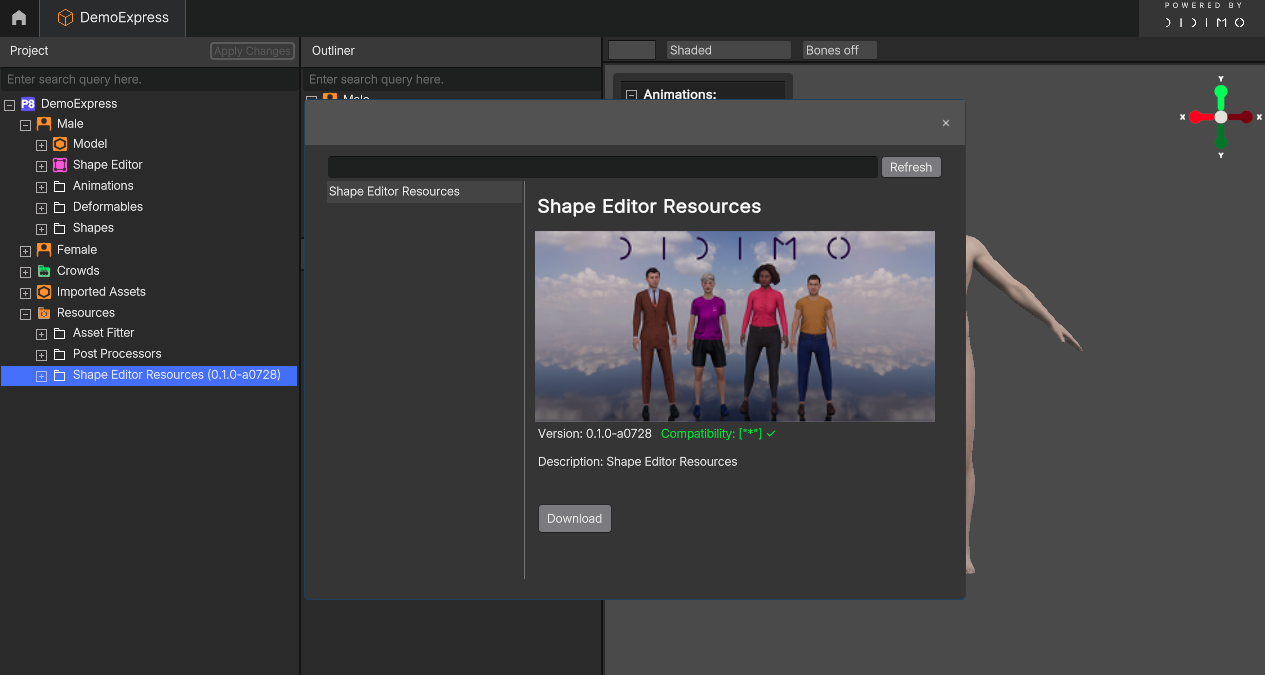Collapse the Animations panel in viewport
Screen dimensions: 1265x675
click(631, 95)
